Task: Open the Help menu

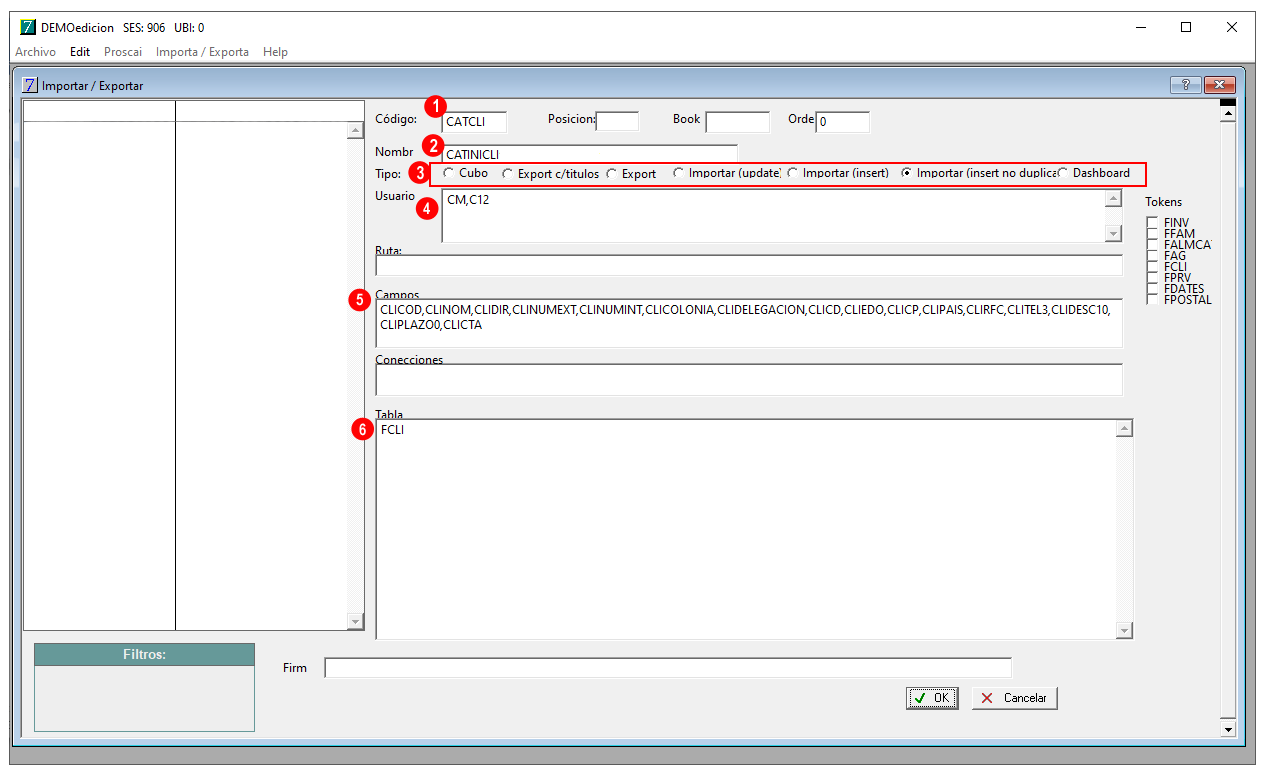Action: (275, 52)
